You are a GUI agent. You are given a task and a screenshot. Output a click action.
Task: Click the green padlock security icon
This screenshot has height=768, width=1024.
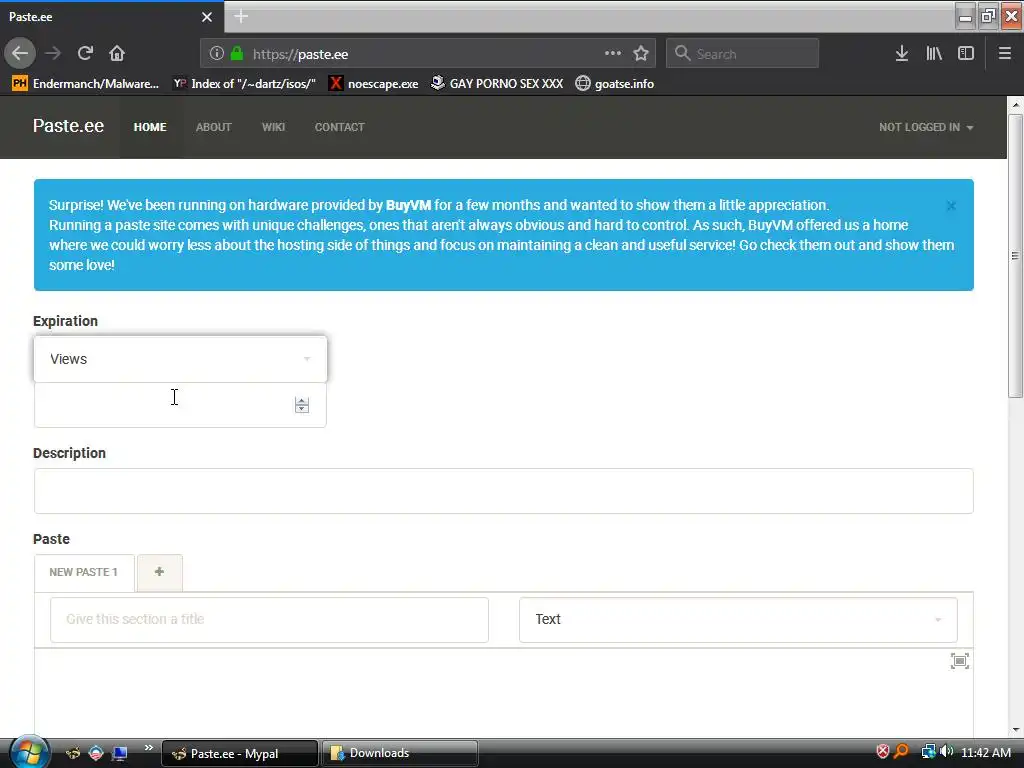237,54
